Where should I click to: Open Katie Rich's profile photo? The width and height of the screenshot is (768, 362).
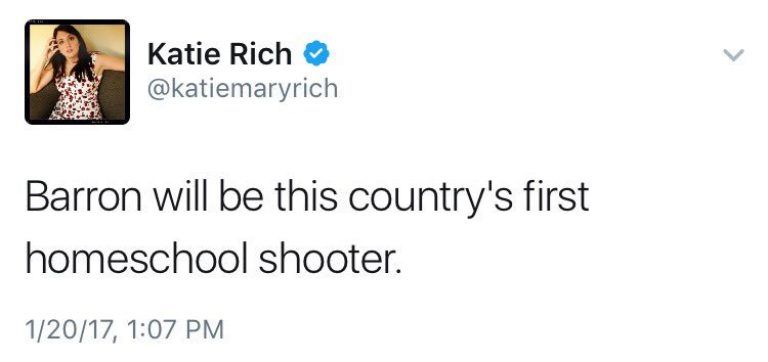coord(77,72)
